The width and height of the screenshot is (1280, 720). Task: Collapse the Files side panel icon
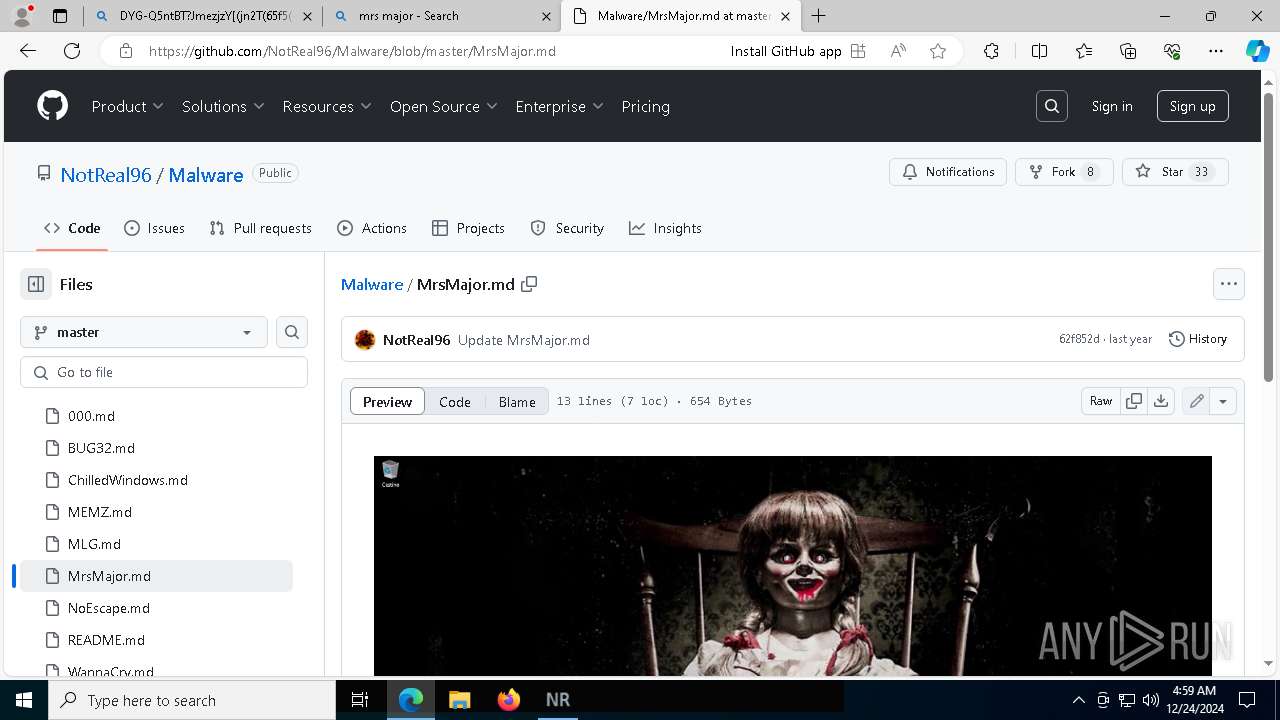tap(36, 284)
